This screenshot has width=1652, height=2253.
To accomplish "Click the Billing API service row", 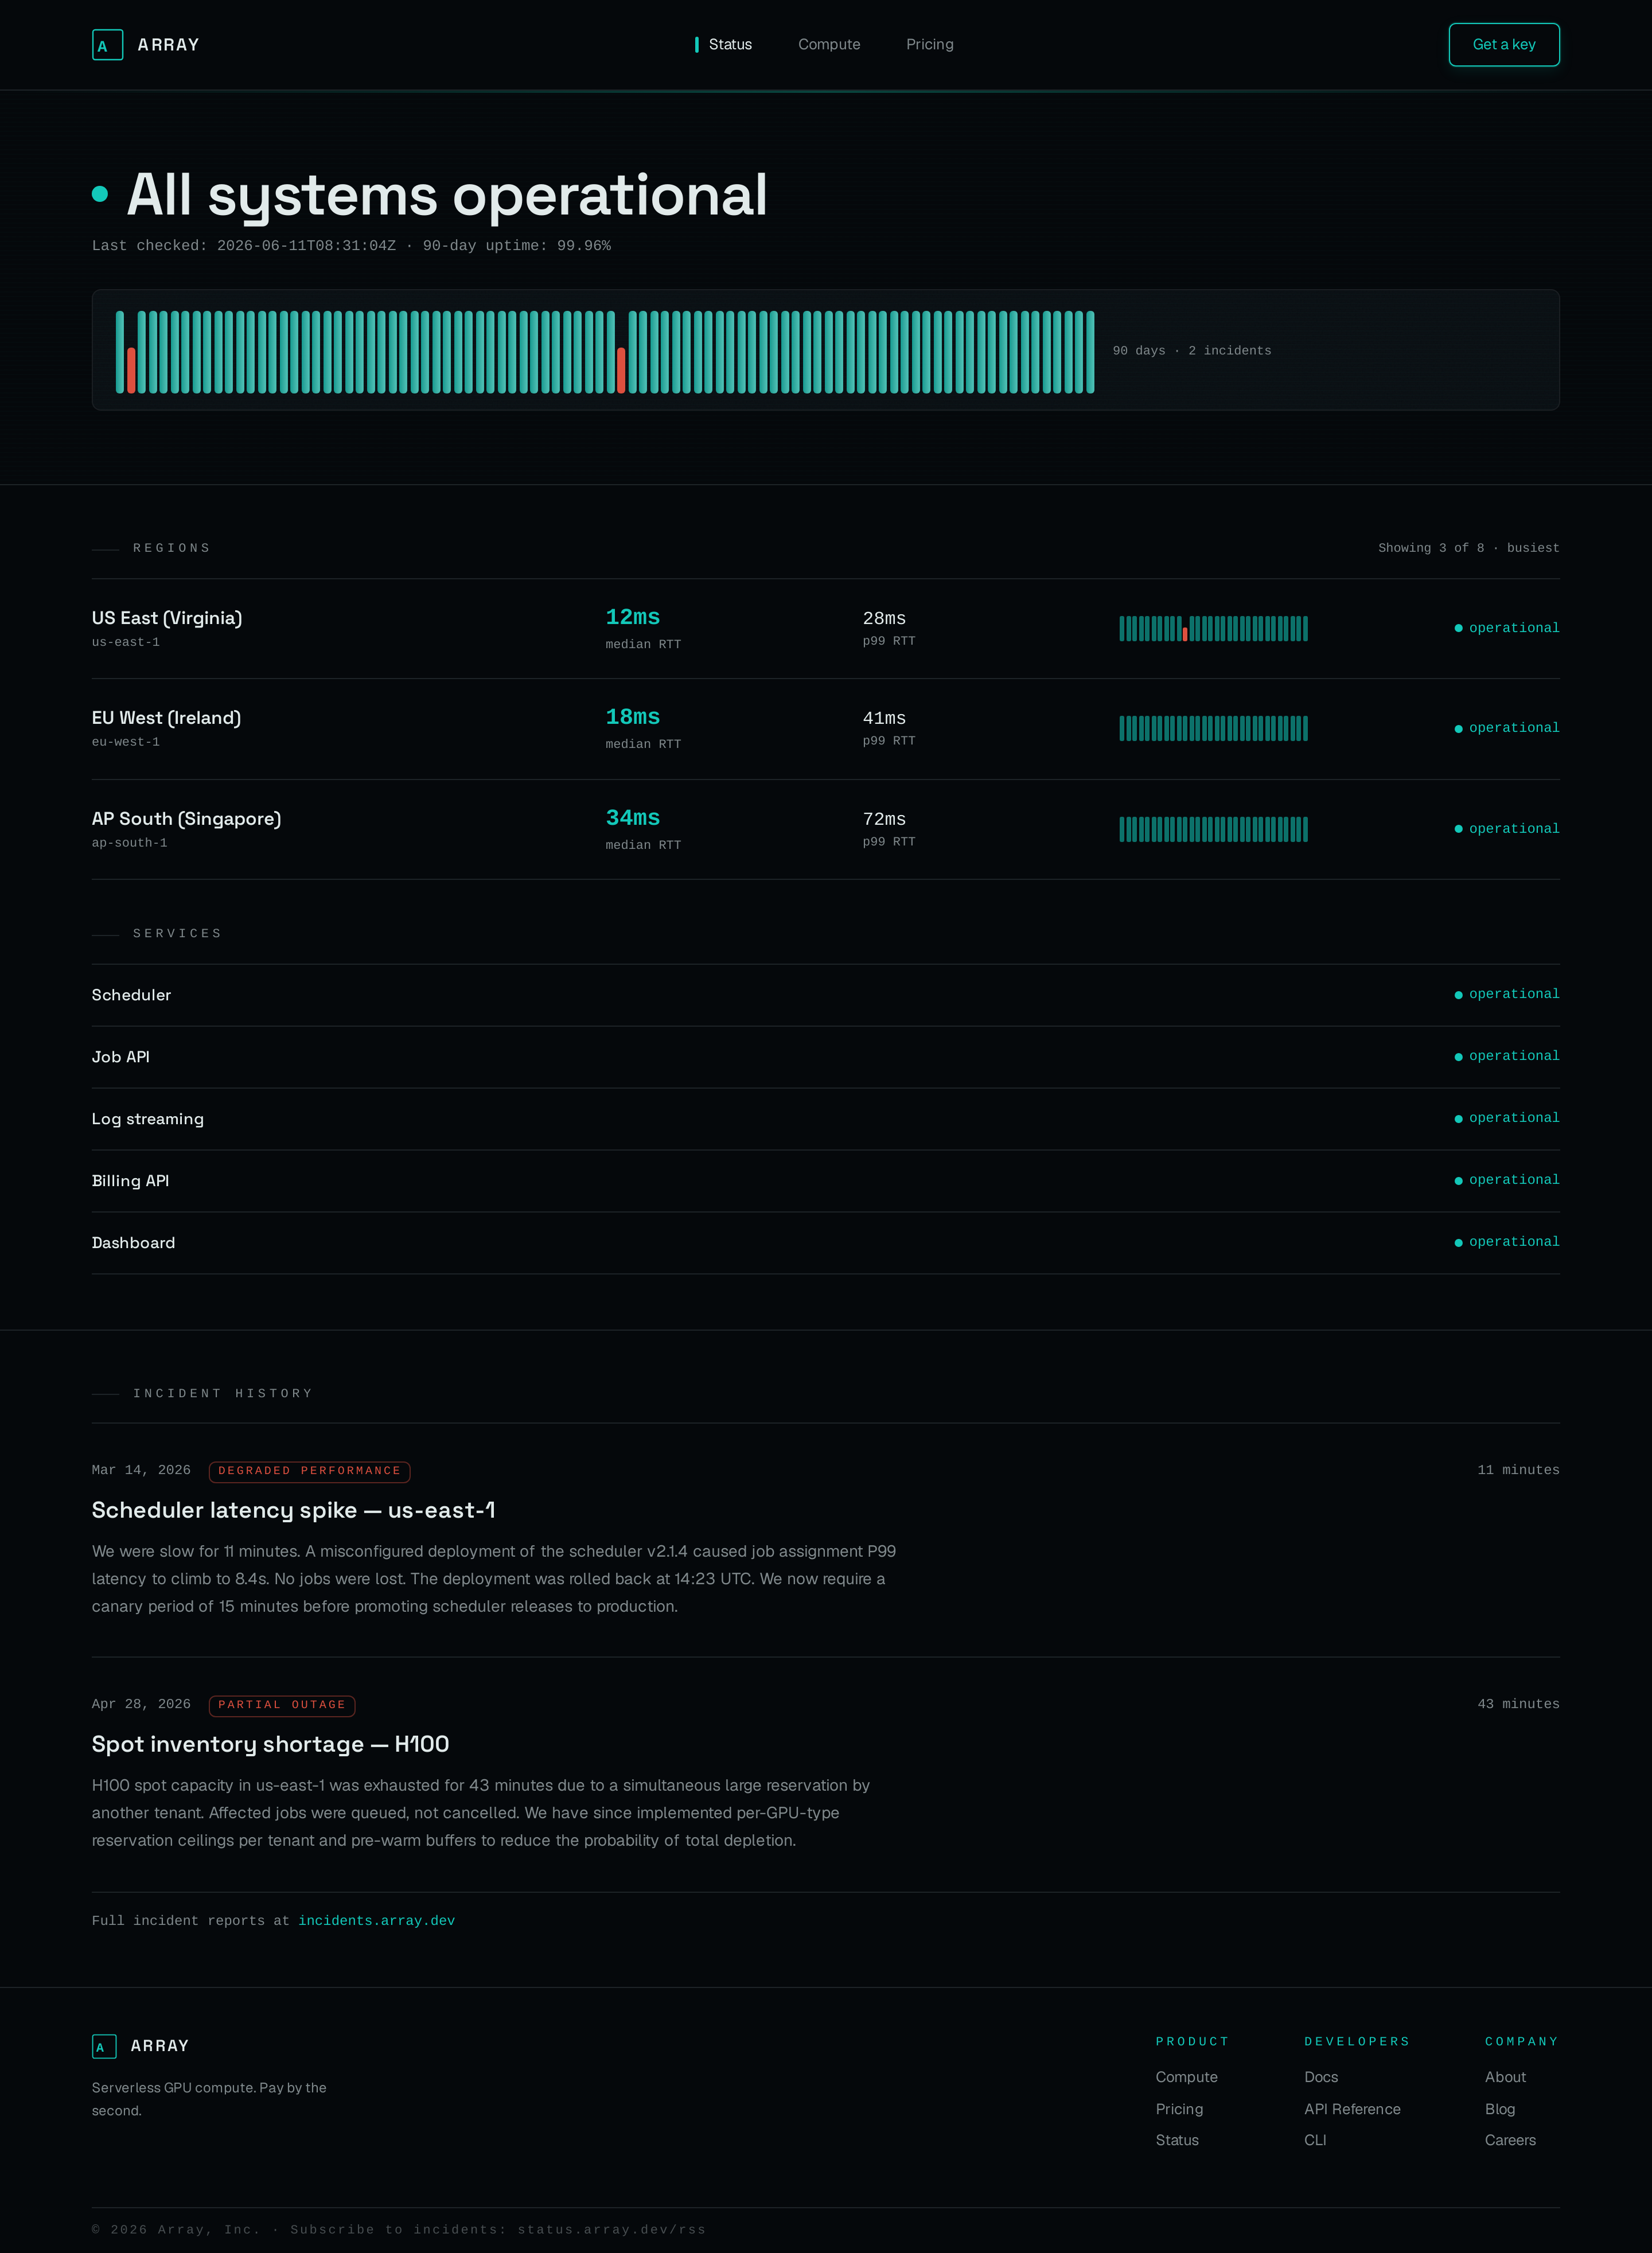I will coord(826,1181).
